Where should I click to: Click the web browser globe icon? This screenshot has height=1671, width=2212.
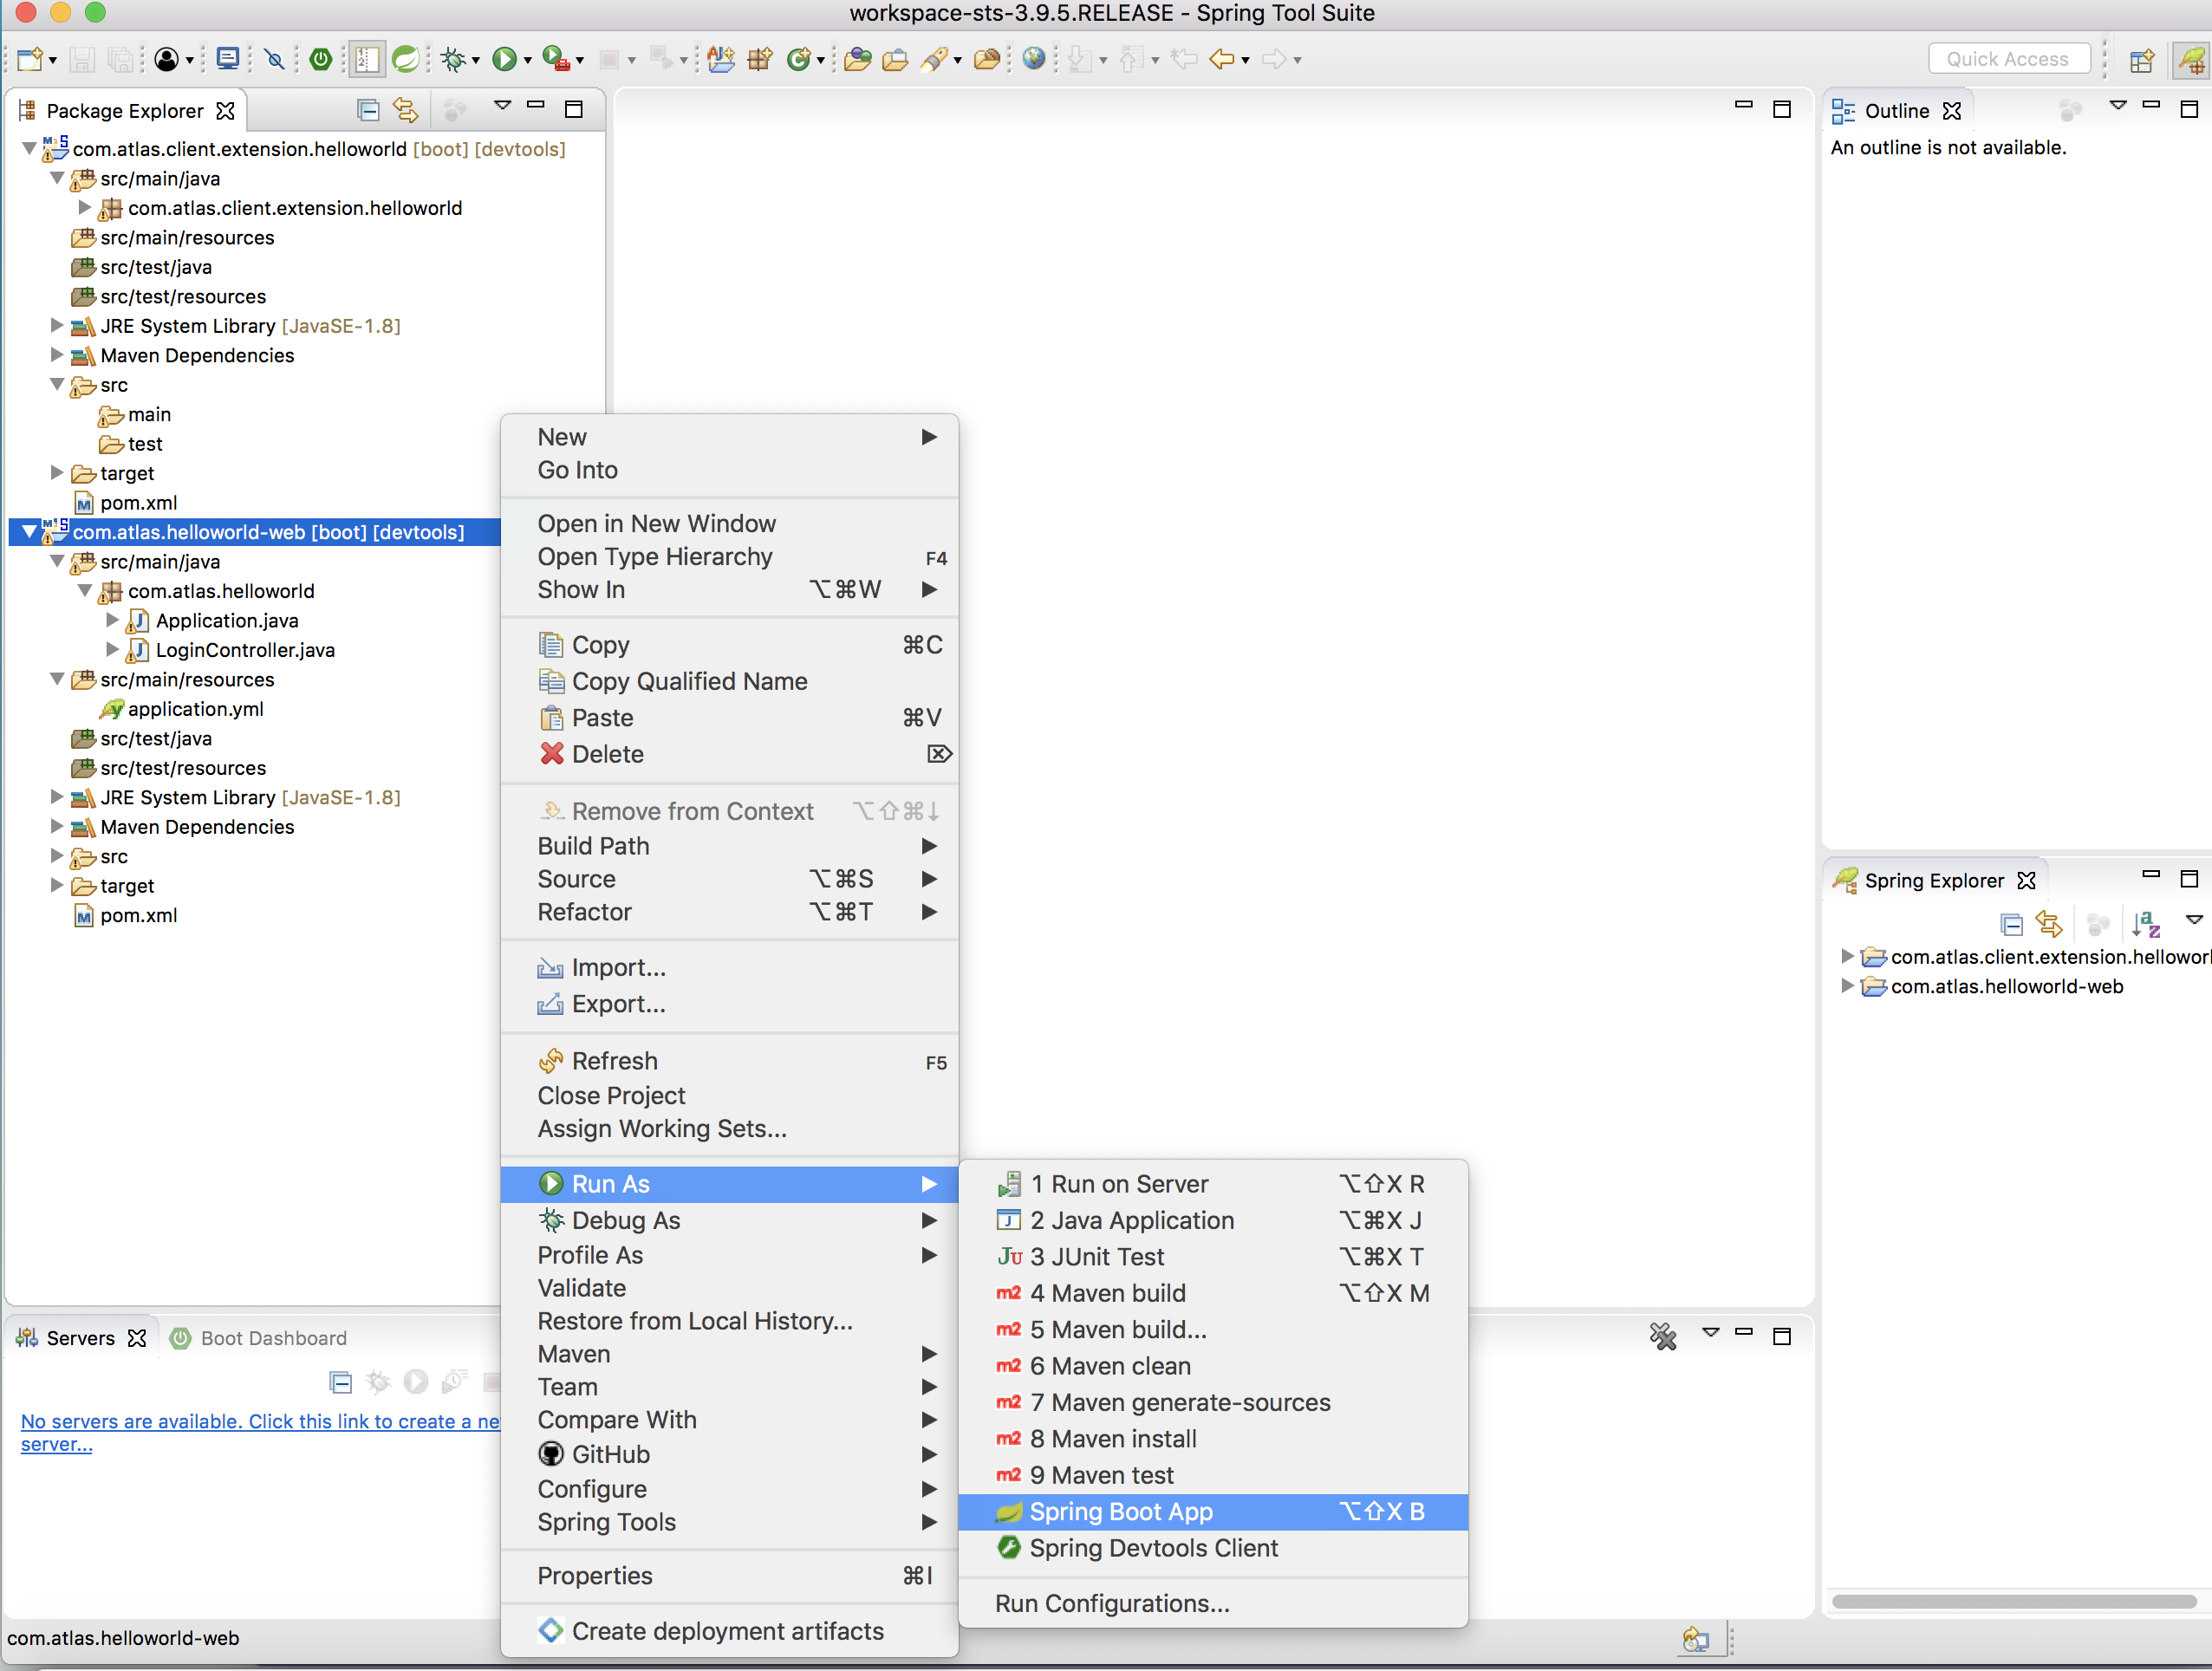(1034, 59)
